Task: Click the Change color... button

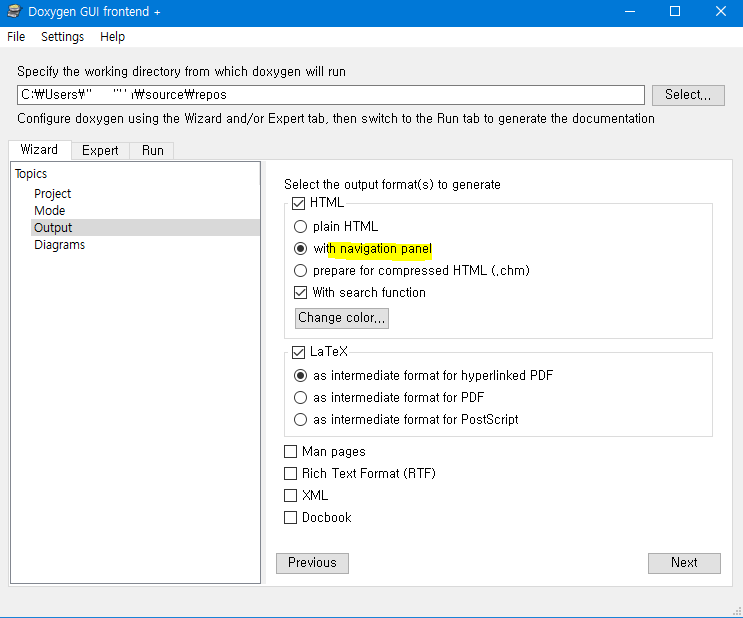Action: (x=342, y=318)
